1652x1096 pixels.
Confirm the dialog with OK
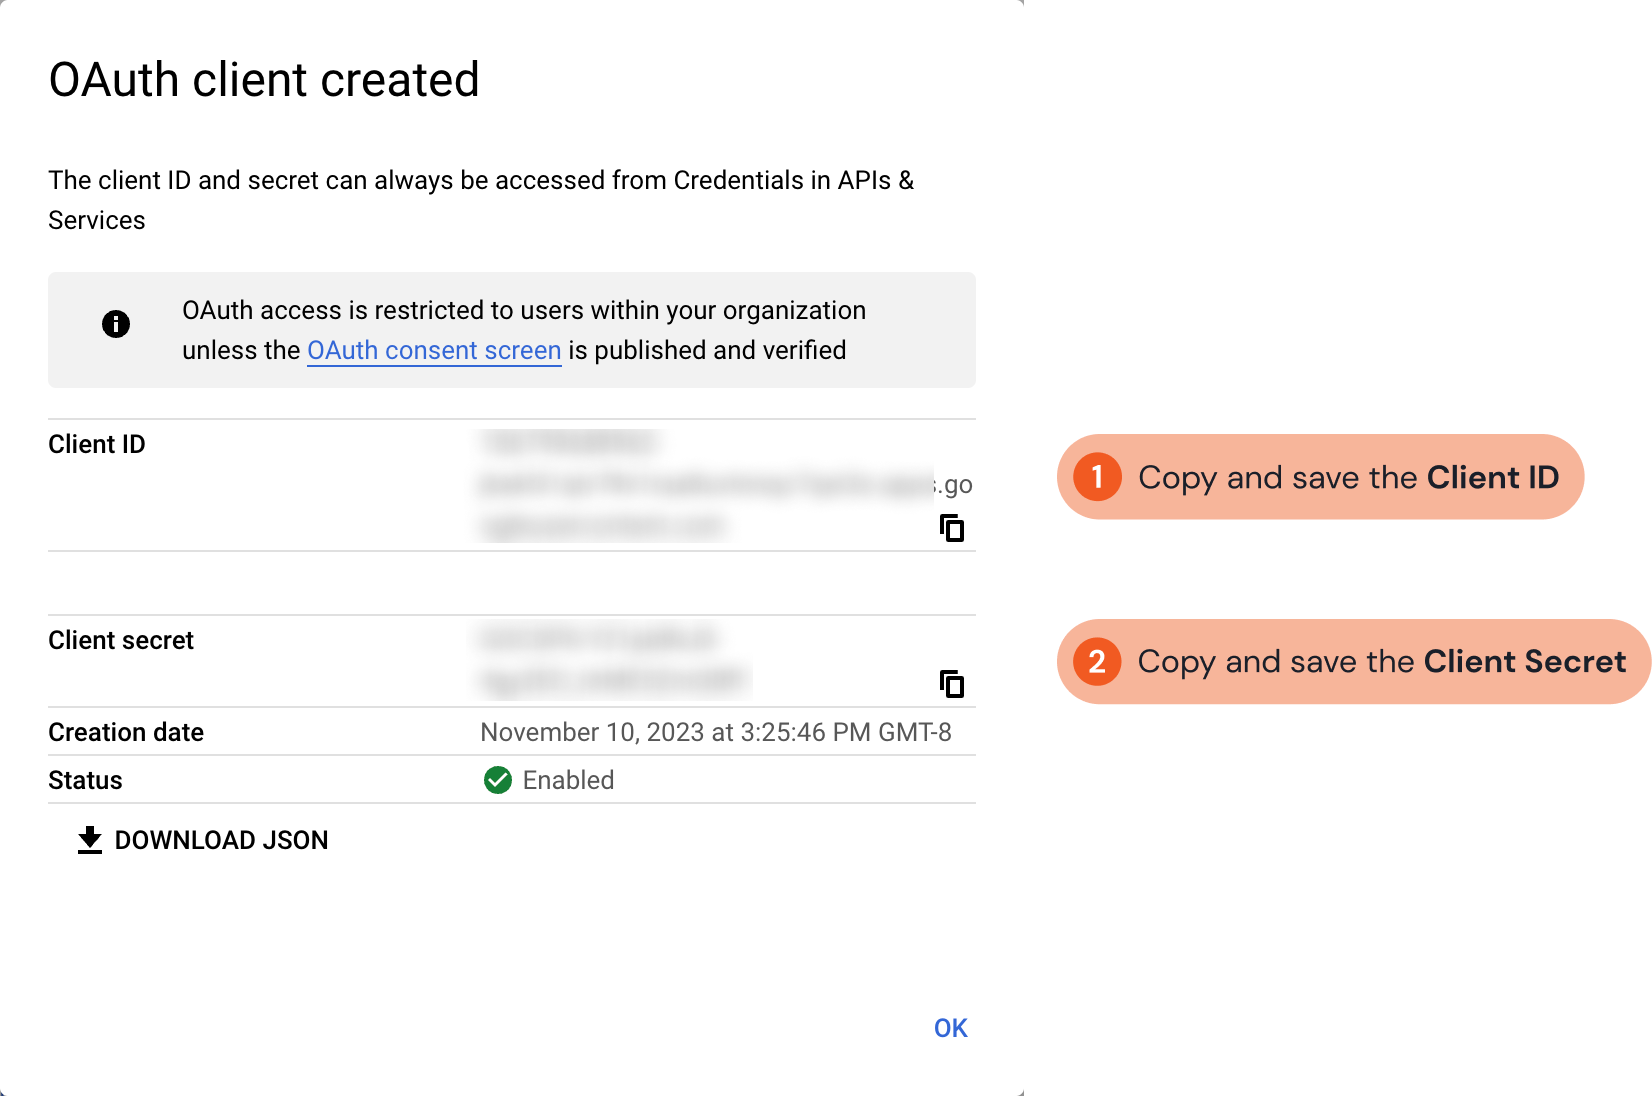[x=950, y=1028]
